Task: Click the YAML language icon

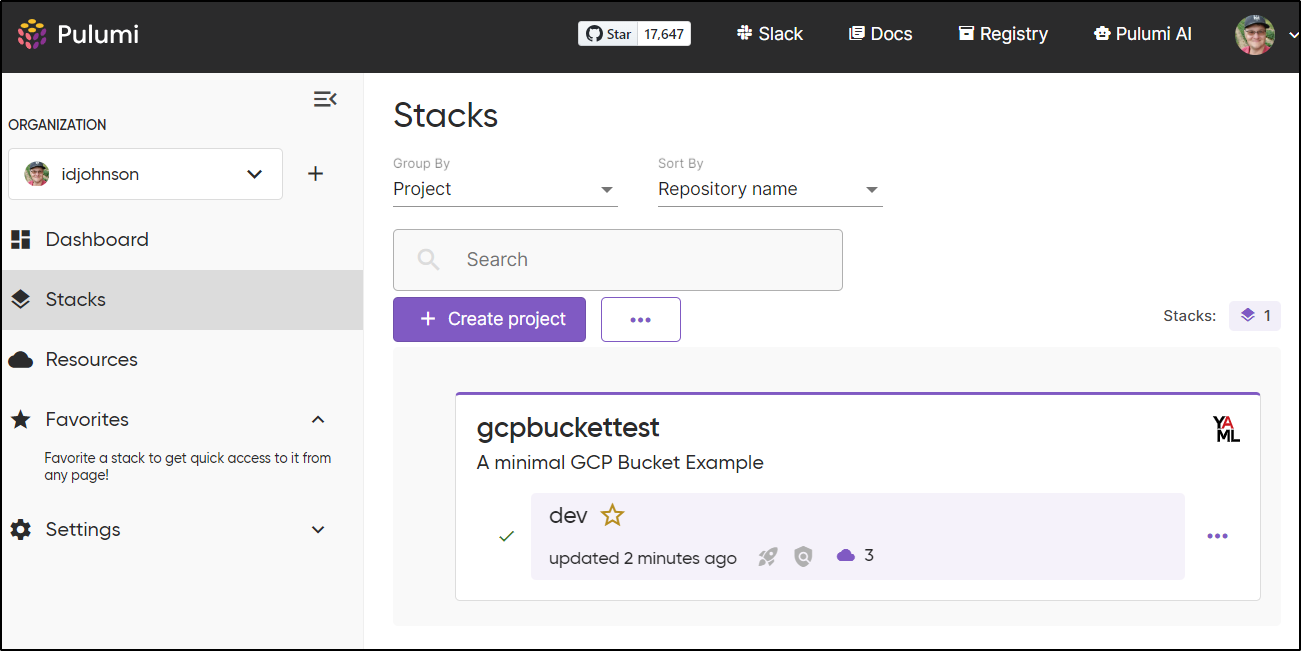Action: (x=1226, y=429)
